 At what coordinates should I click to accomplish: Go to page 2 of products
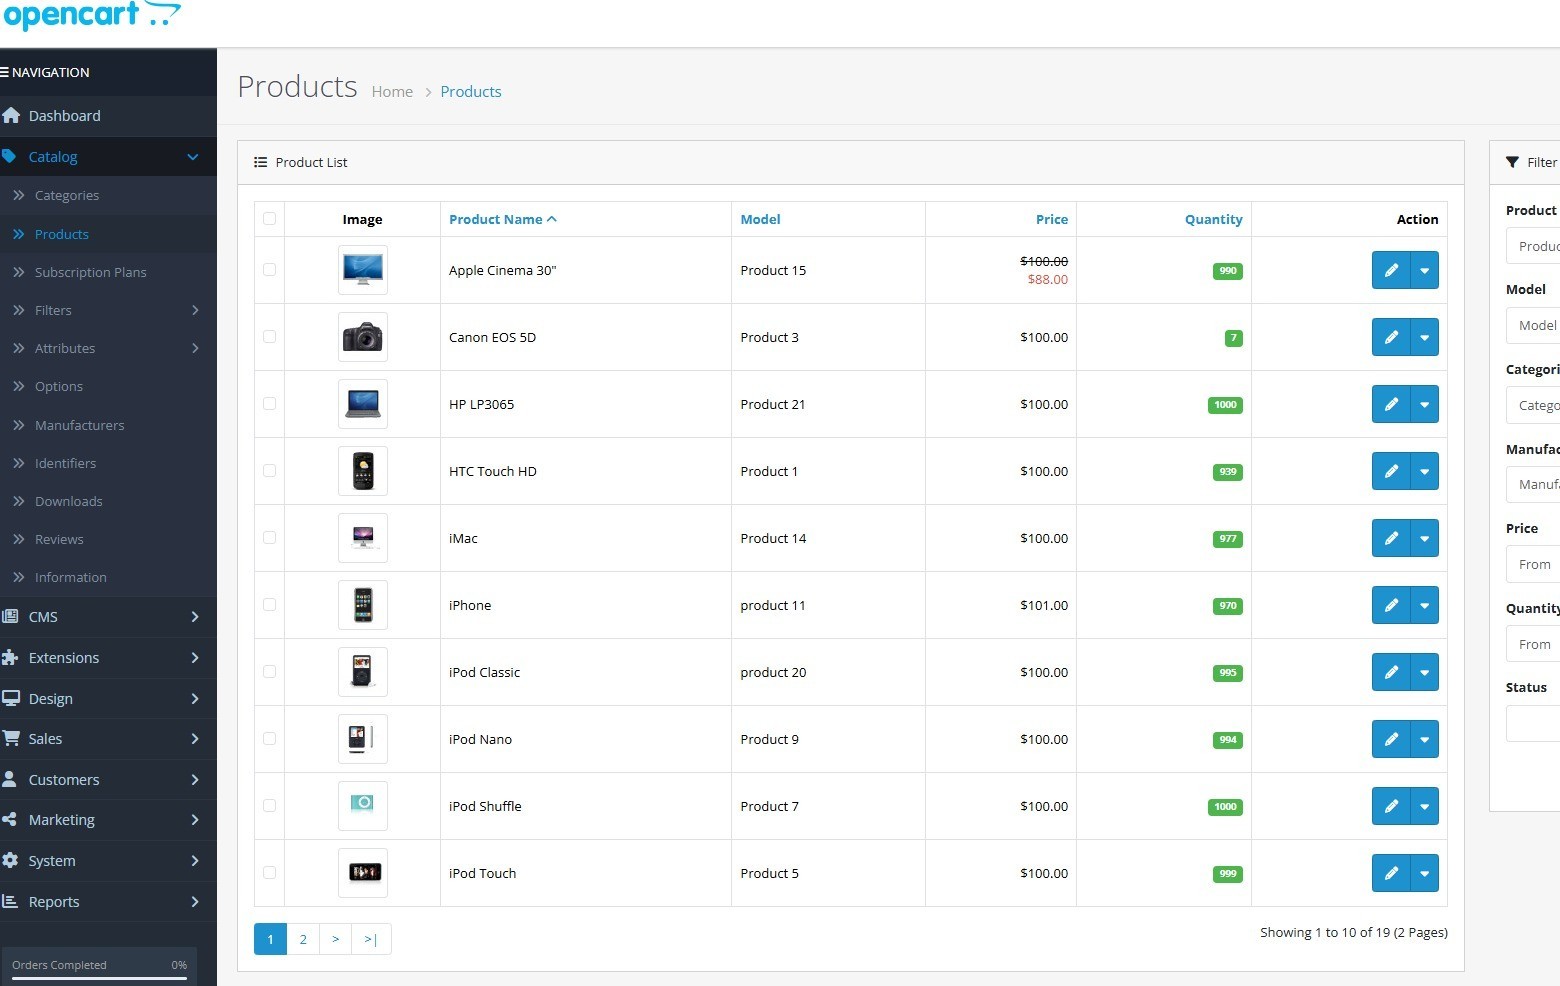(x=303, y=939)
